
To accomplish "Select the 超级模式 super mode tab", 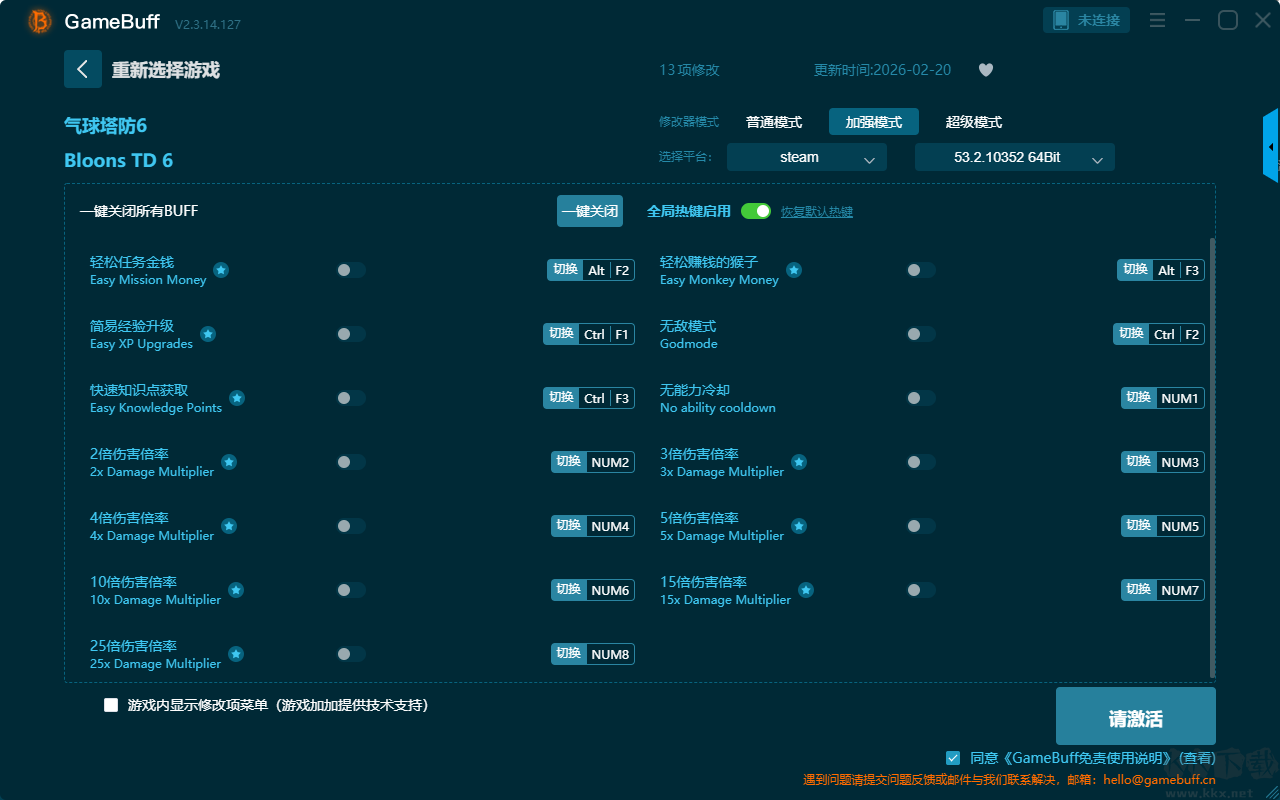I will pyautogui.click(x=973, y=122).
